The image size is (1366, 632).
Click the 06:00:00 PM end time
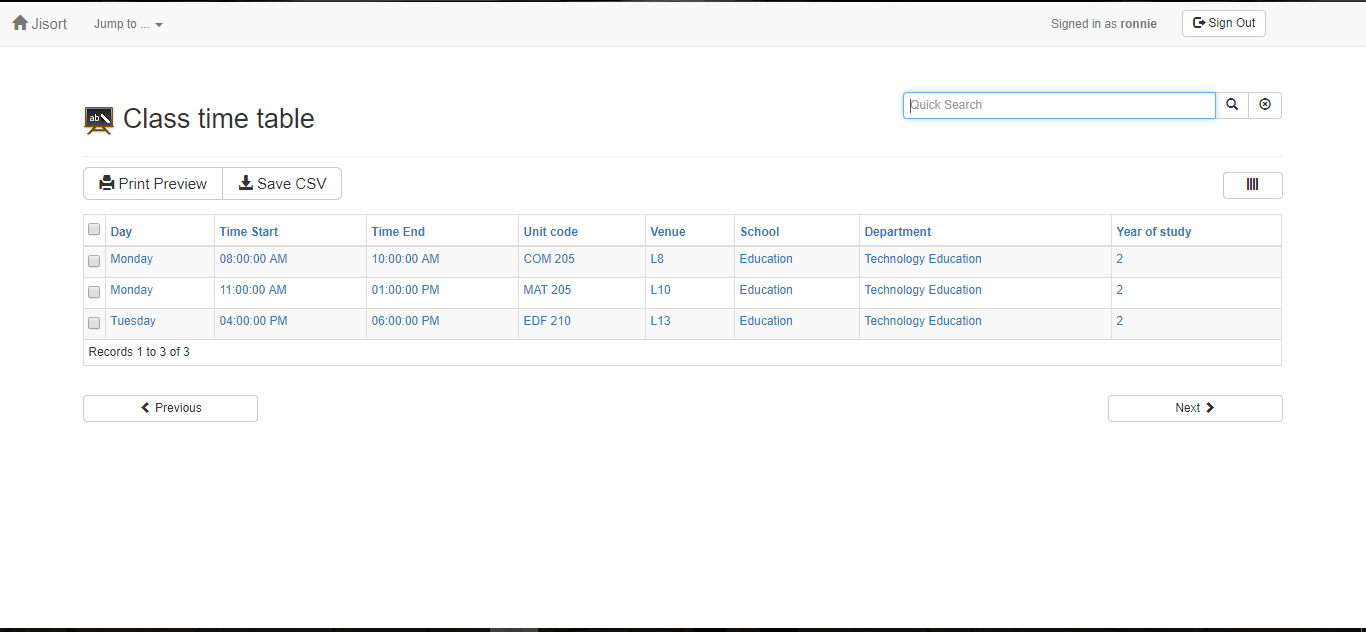405,321
